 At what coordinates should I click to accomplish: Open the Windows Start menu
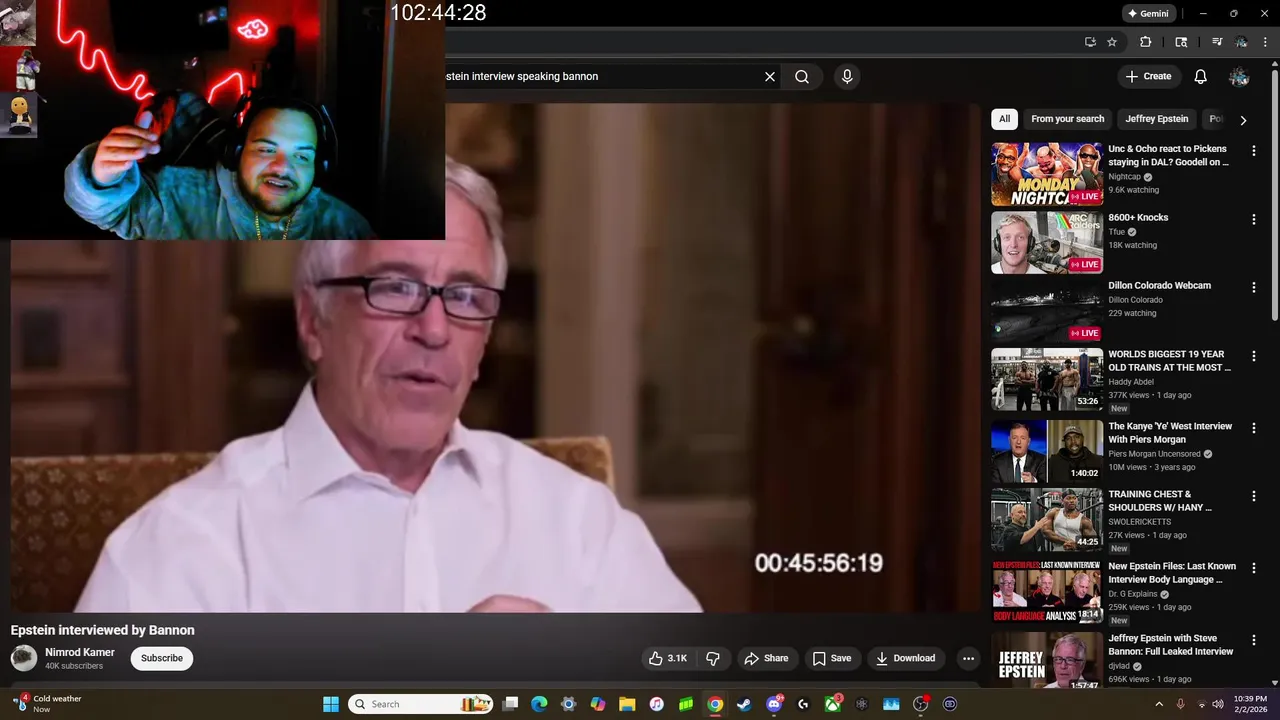point(331,704)
